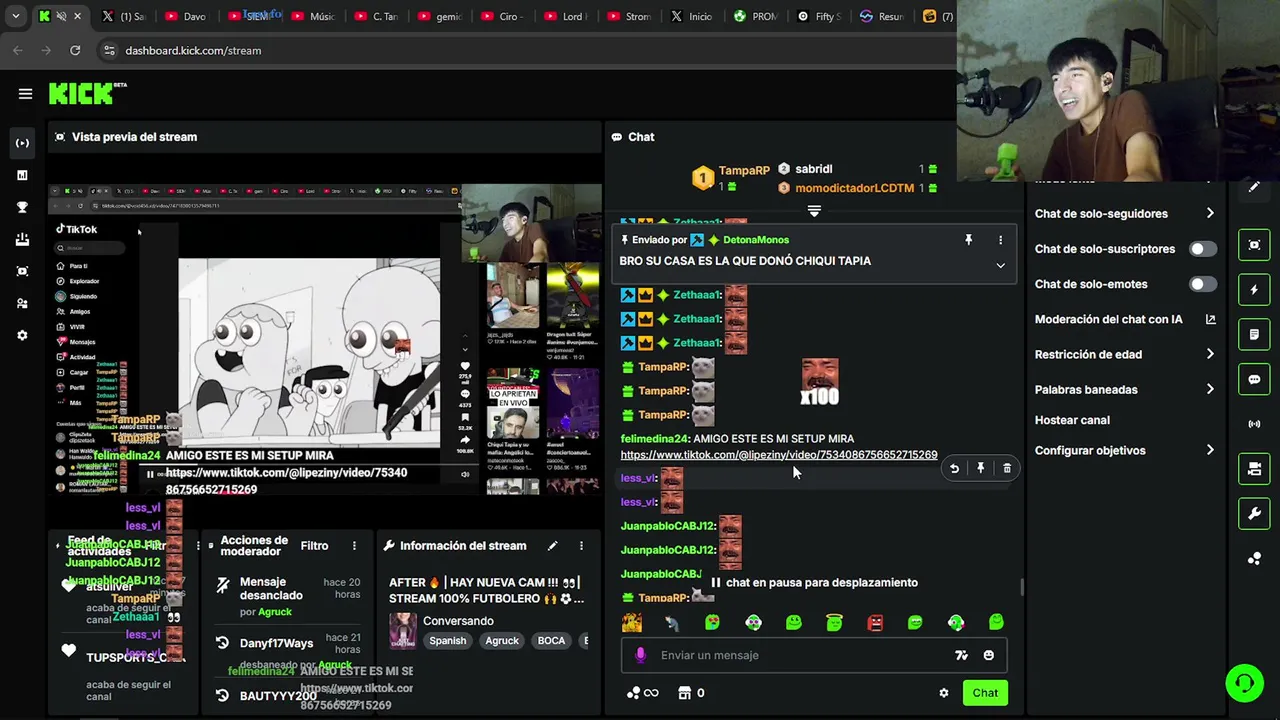Open Moderación del chat con IA
Image resolution: width=1280 pixels, height=720 pixels.
pyautogui.click(x=1124, y=319)
